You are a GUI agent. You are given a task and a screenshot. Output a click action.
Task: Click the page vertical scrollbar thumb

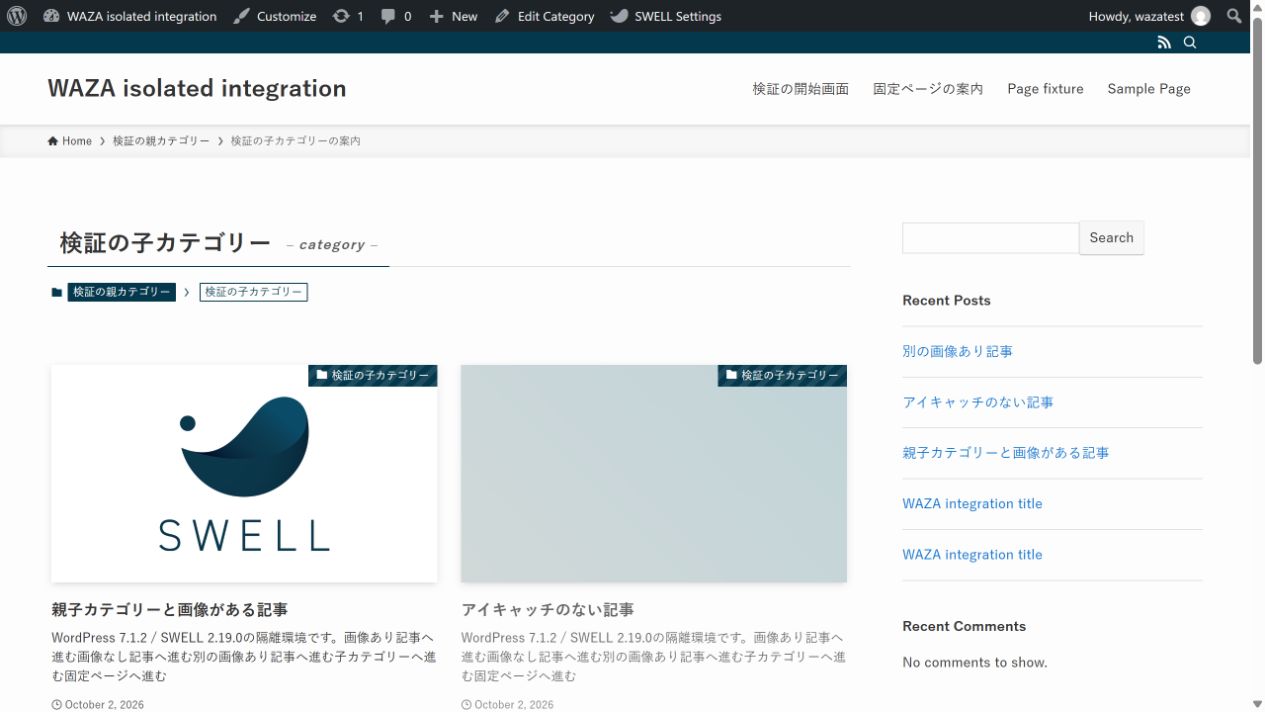pos(1258,190)
